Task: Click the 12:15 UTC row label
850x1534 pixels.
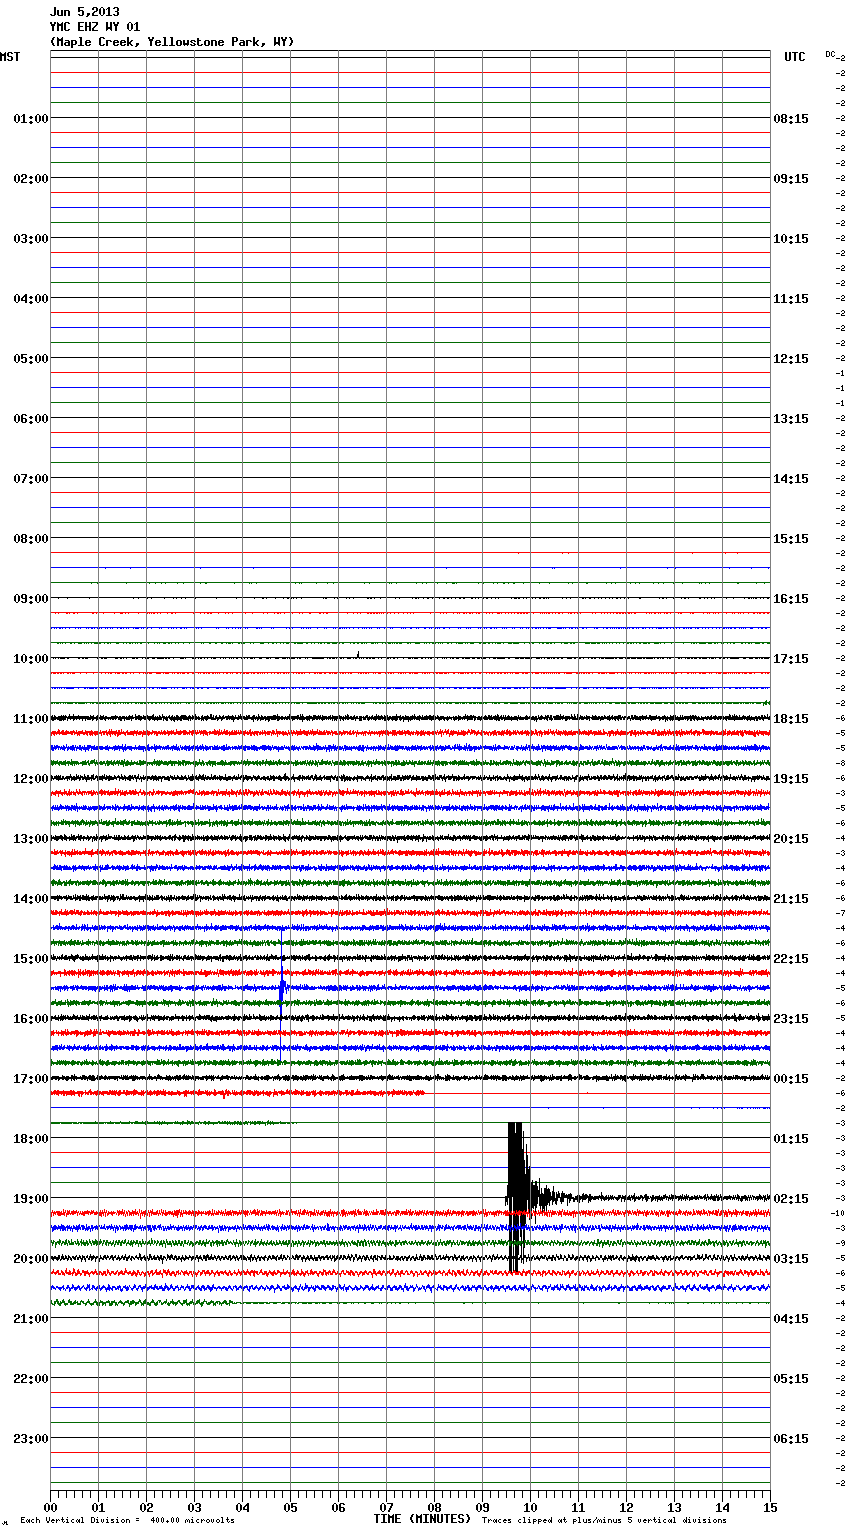Action: (x=791, y=358)
